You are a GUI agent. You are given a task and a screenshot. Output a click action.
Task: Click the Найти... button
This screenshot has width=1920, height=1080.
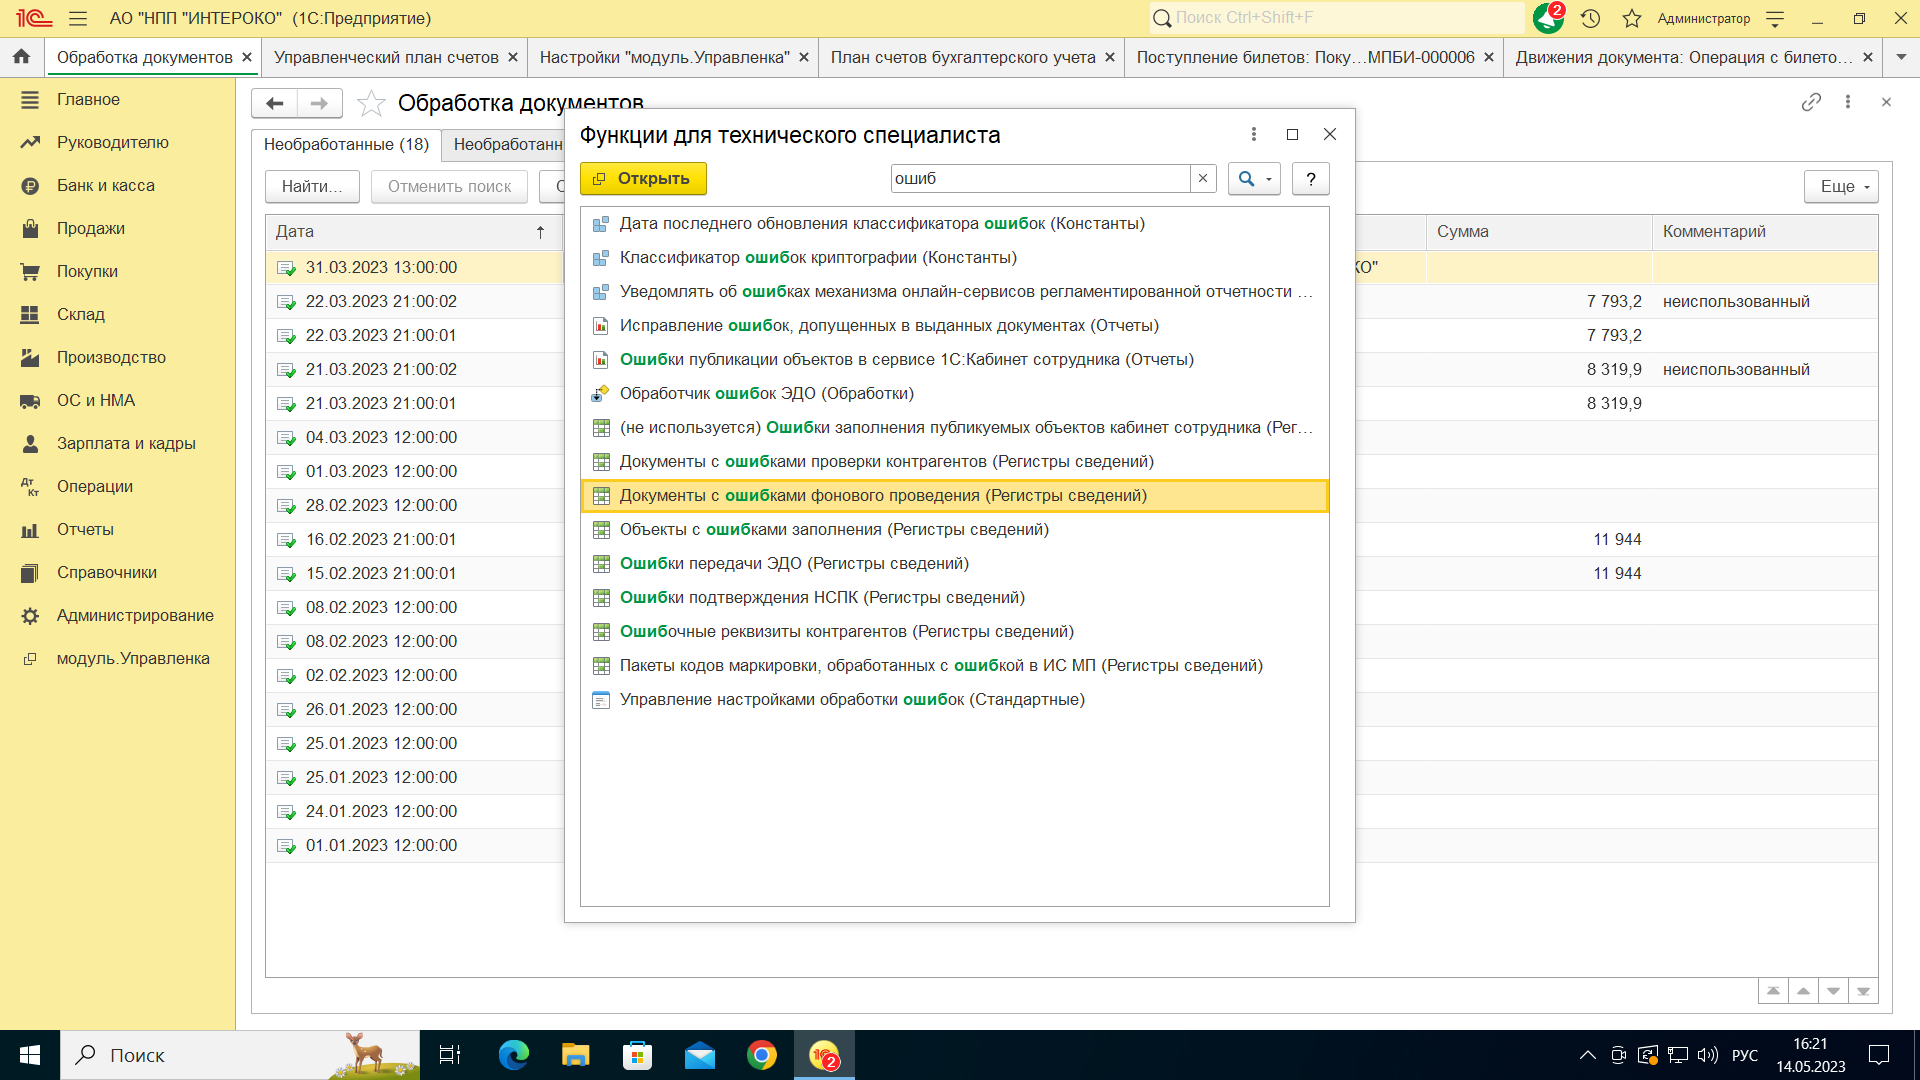pyautogui.click(x=312, y=186)
